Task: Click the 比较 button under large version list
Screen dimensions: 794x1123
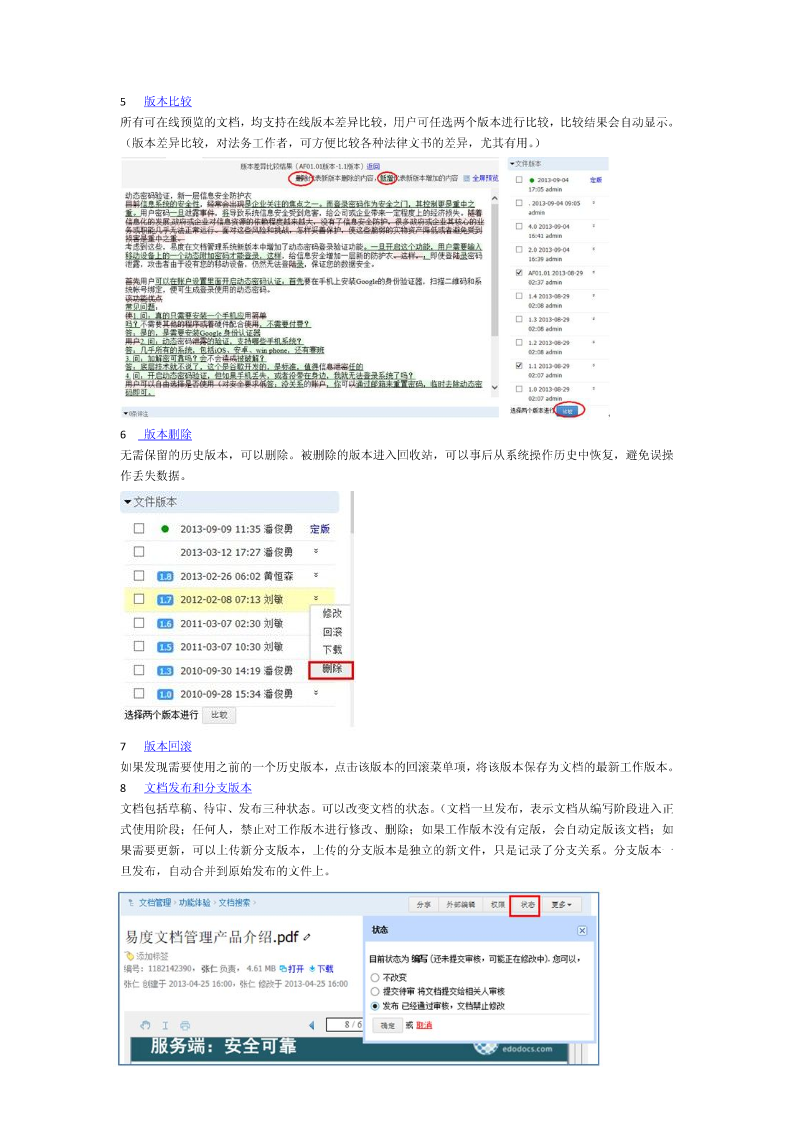Action: [219, 715]
